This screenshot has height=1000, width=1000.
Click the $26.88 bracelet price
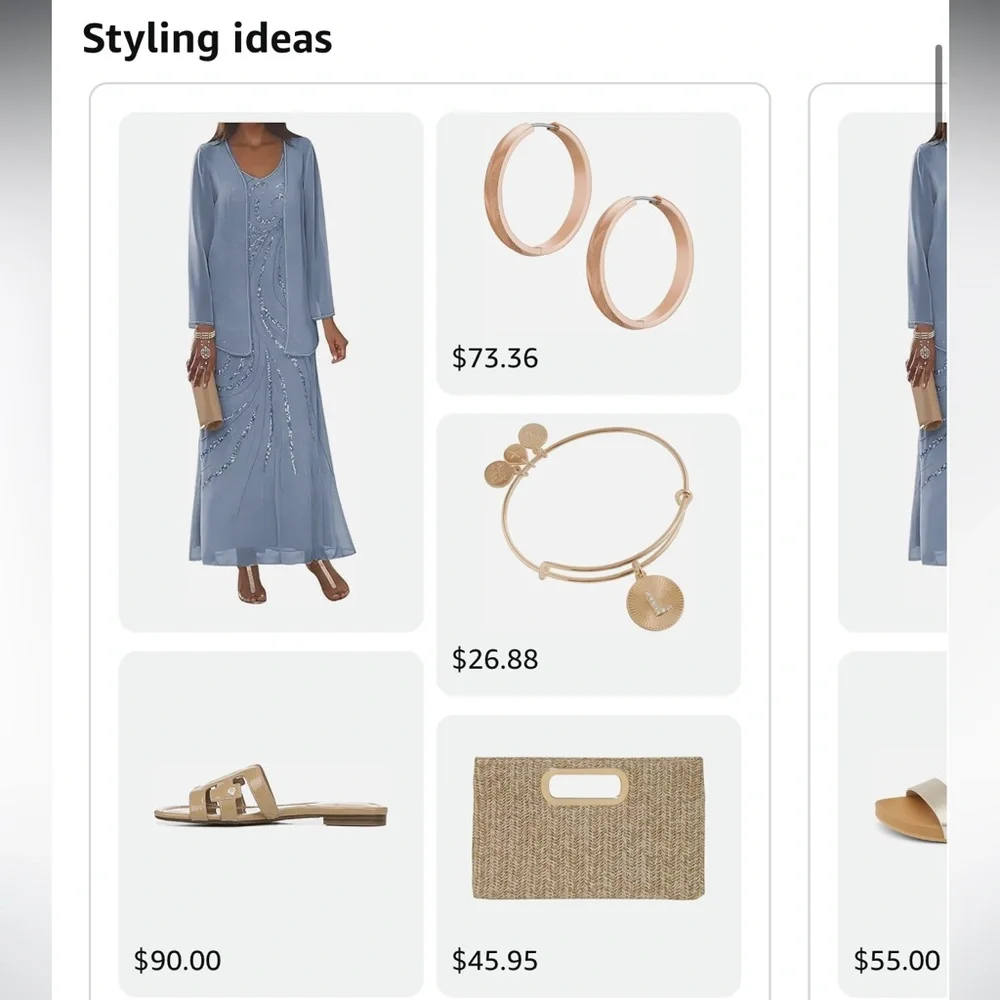[x=495, y=659]
